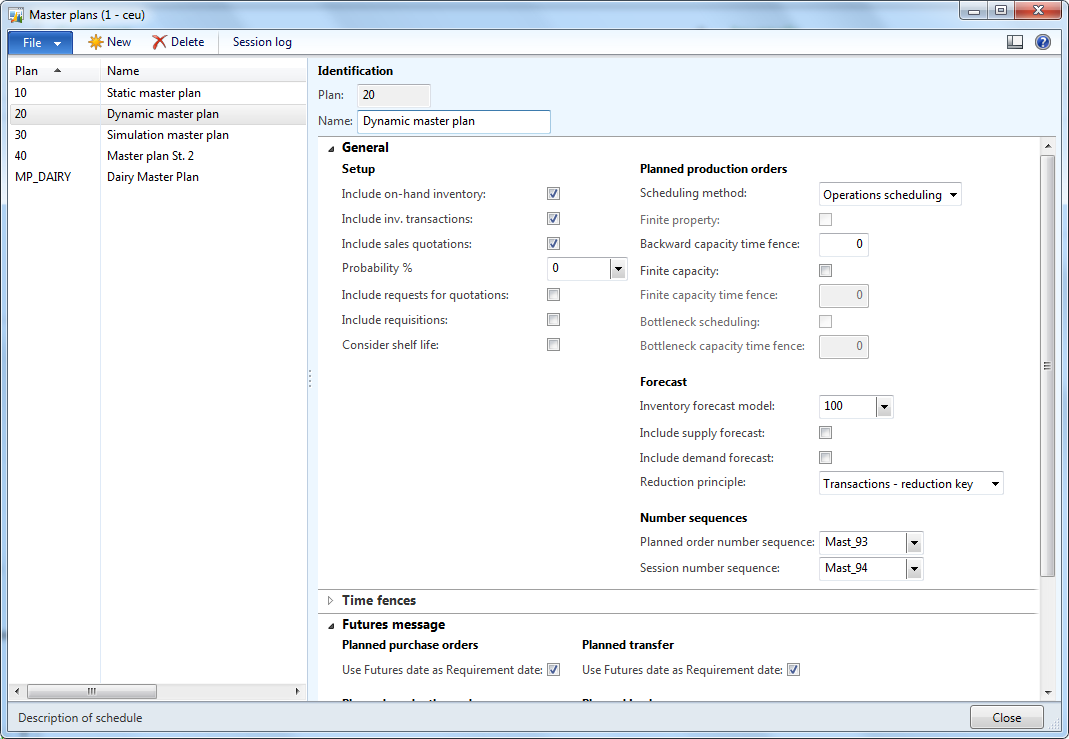Enable Include requisitions
This screenshot has width=1069, height=739.
(x=553, y=319)
